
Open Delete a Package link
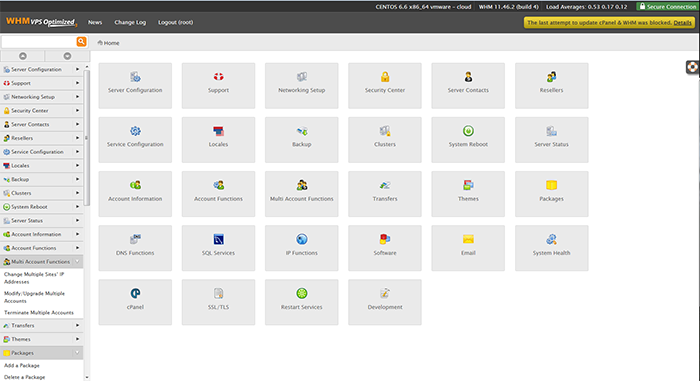[25, 377]
